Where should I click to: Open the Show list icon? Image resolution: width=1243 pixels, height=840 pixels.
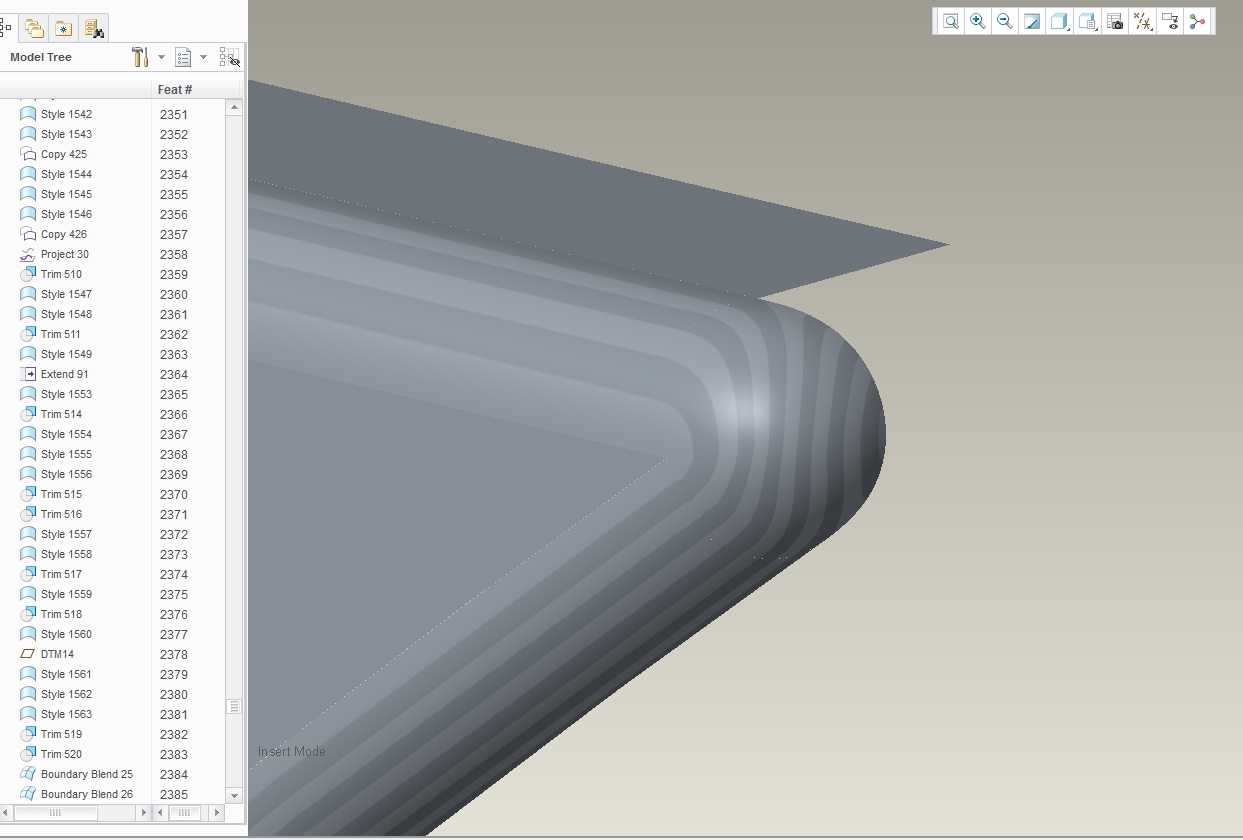click(x=183, y=57)
